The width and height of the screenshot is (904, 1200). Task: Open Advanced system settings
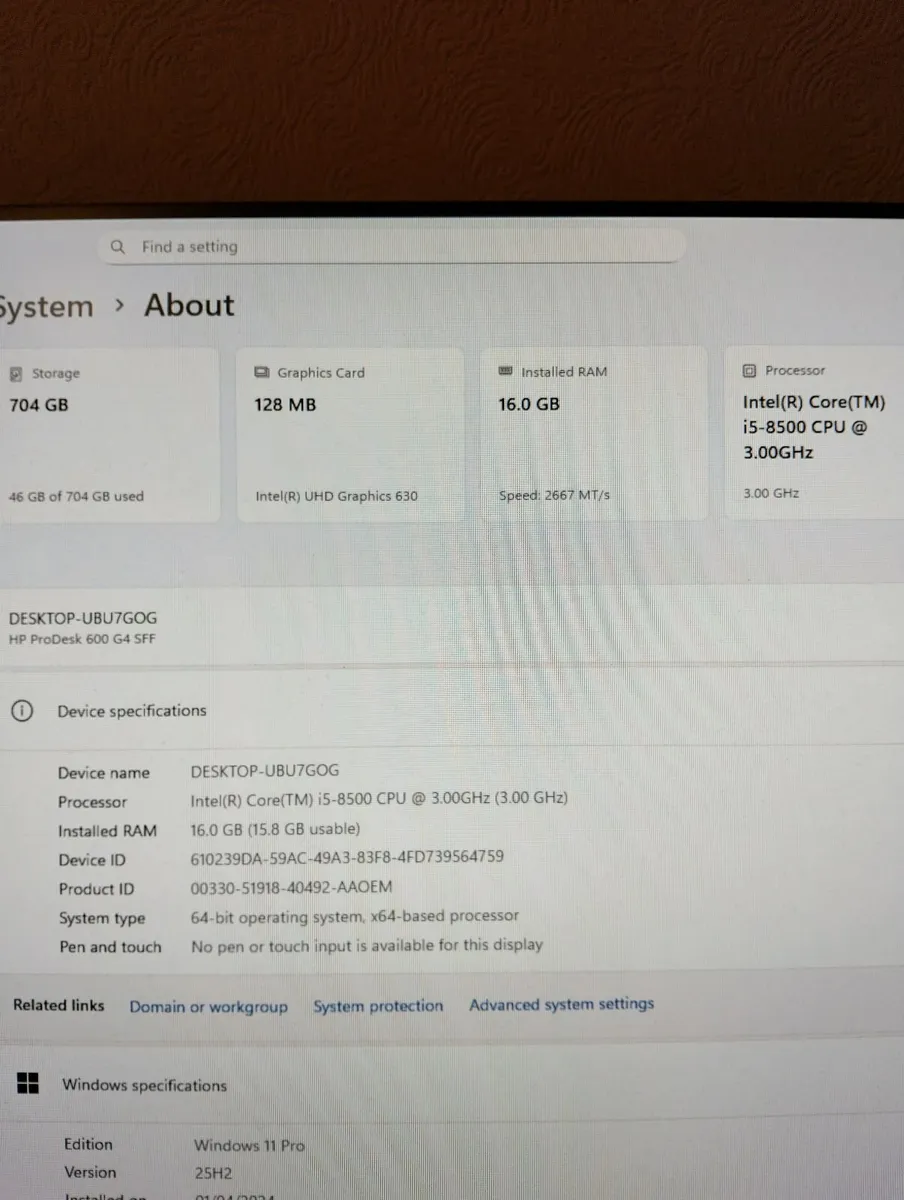(561, 1004)
